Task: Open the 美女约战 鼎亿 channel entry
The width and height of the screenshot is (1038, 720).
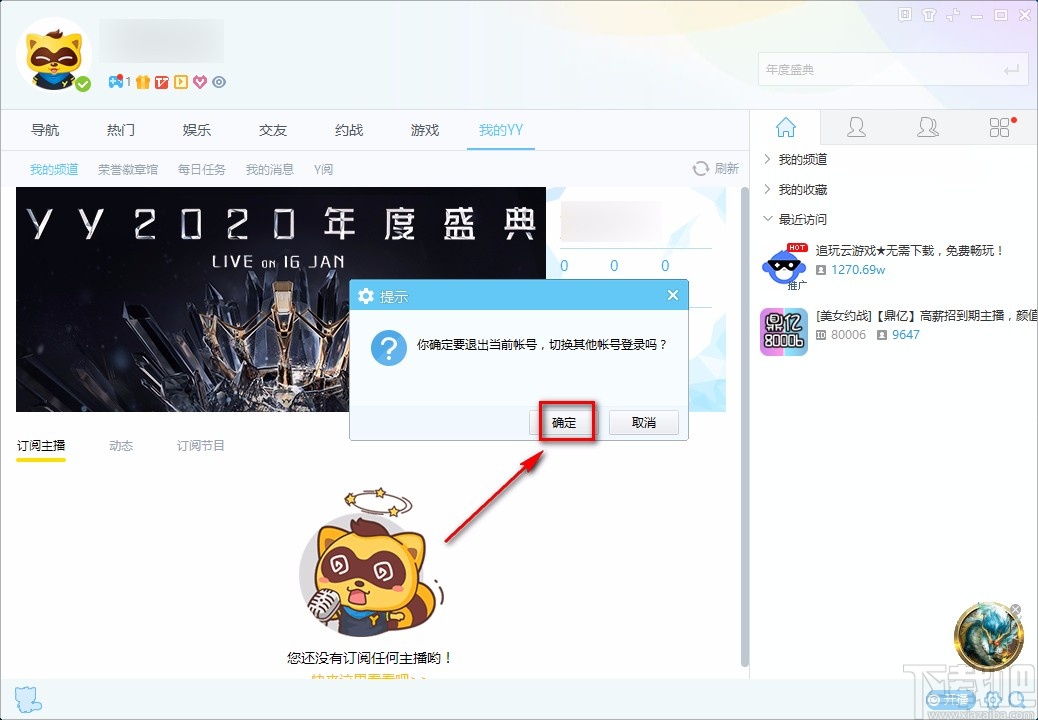Action: [926, 316]
